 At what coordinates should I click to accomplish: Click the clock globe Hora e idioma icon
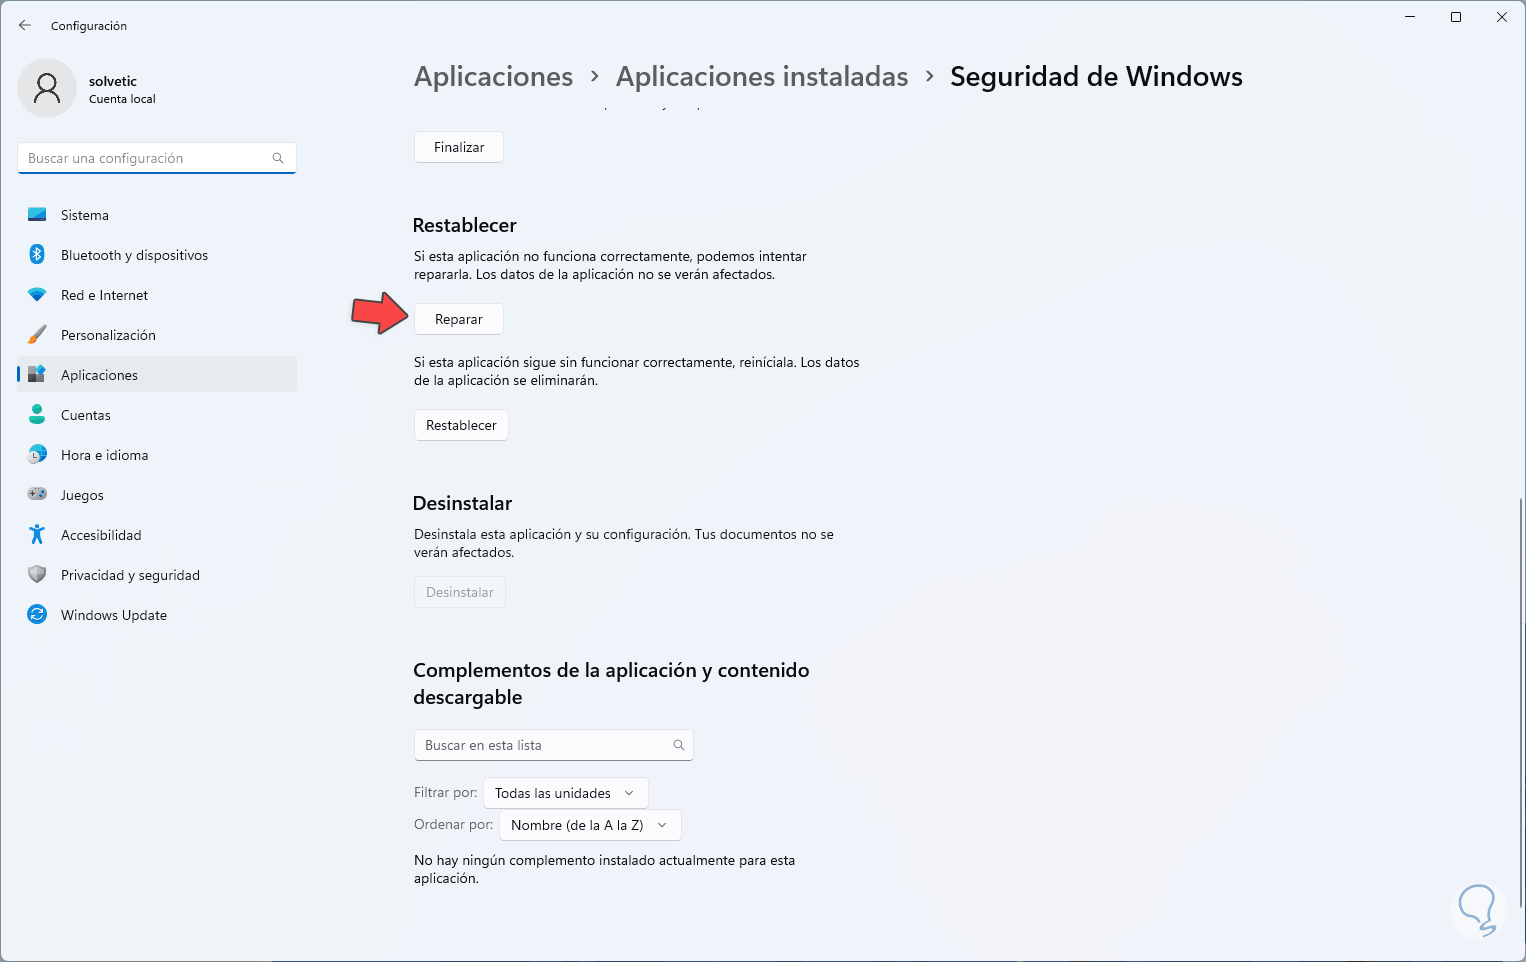tap(37, 455)
